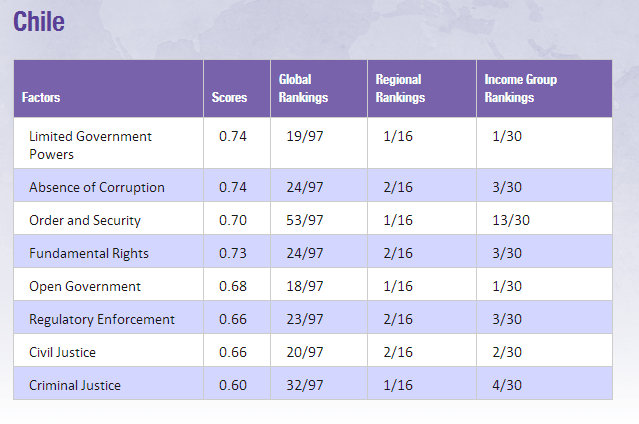Select the 53/97 global ranking cell

click(303, 220)
